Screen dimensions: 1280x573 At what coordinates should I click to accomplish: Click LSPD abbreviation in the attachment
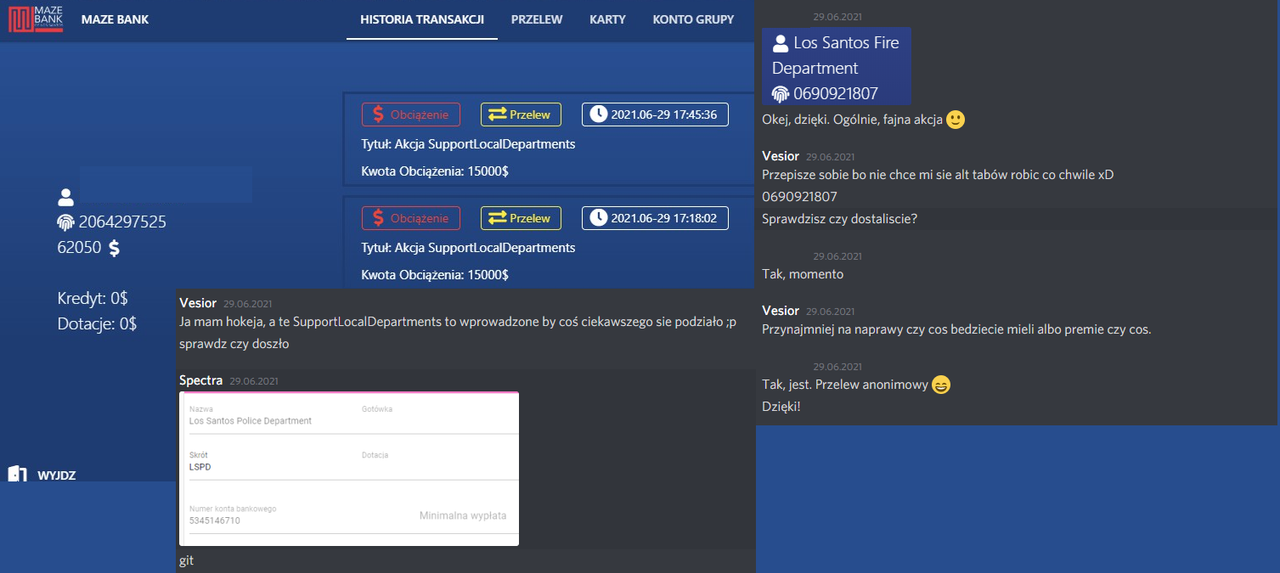coord(200,467)
